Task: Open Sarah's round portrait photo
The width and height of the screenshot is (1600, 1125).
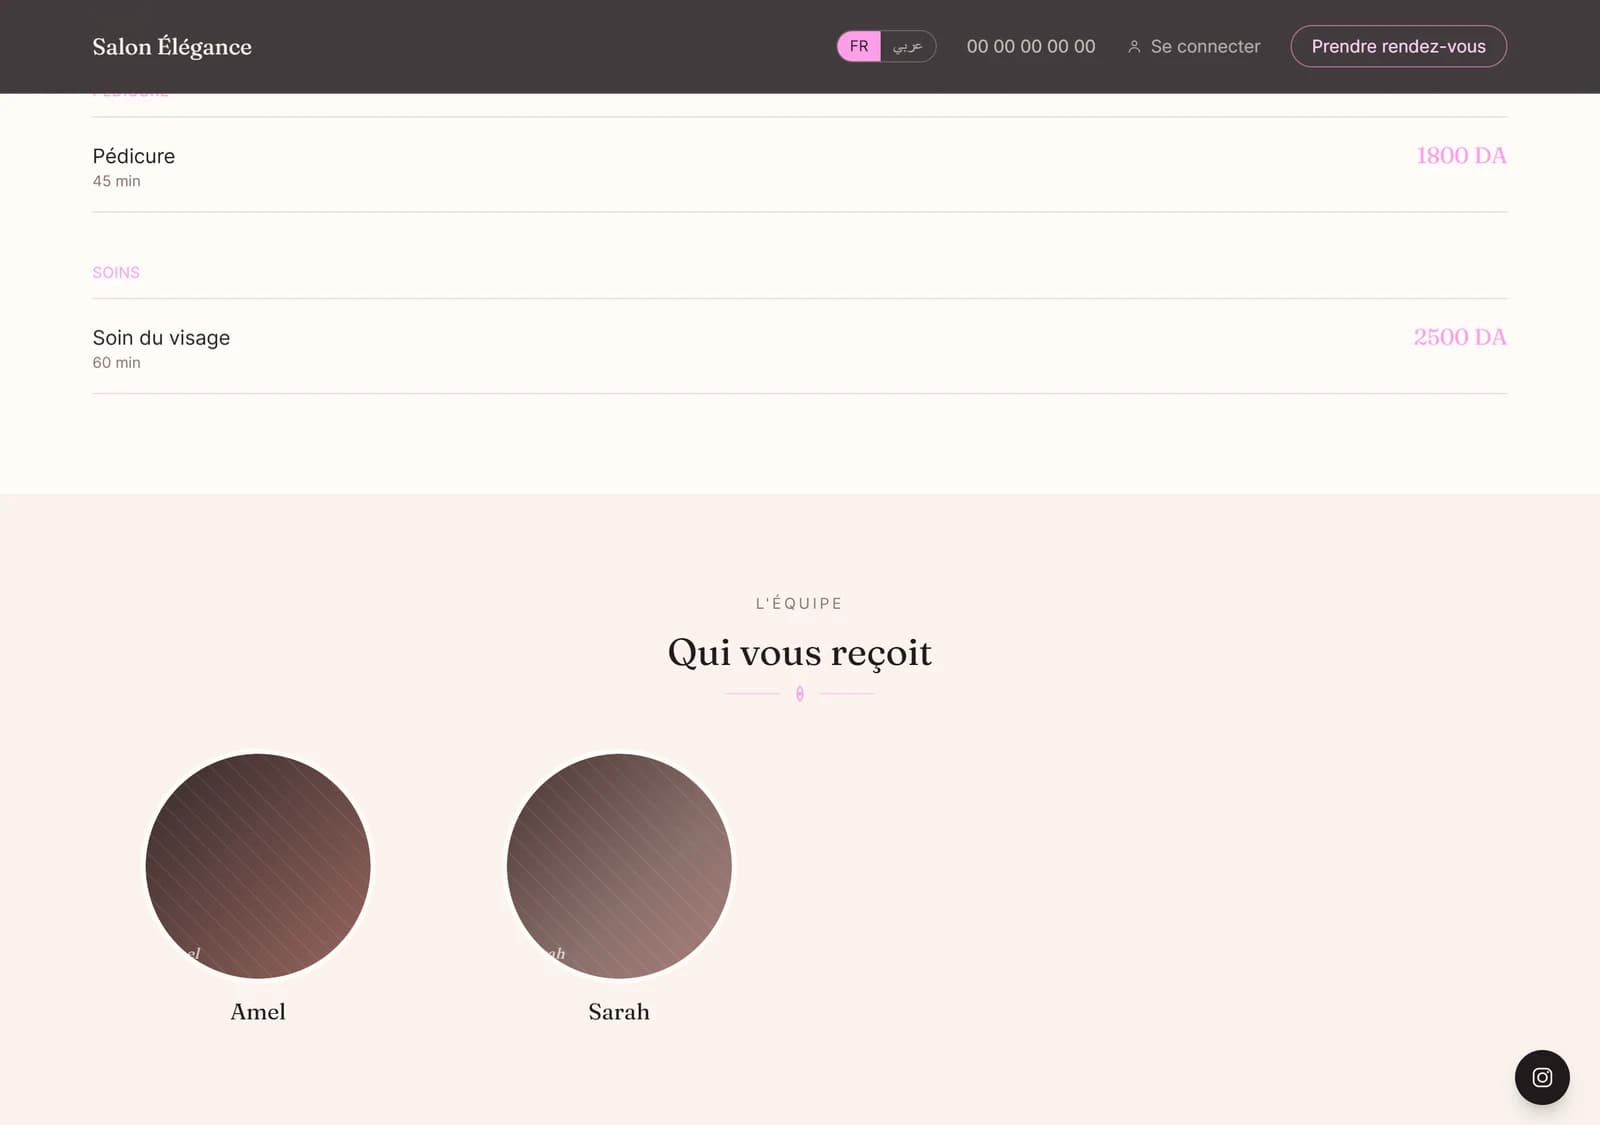Action: pyautogui.click(x=619, y=866)
